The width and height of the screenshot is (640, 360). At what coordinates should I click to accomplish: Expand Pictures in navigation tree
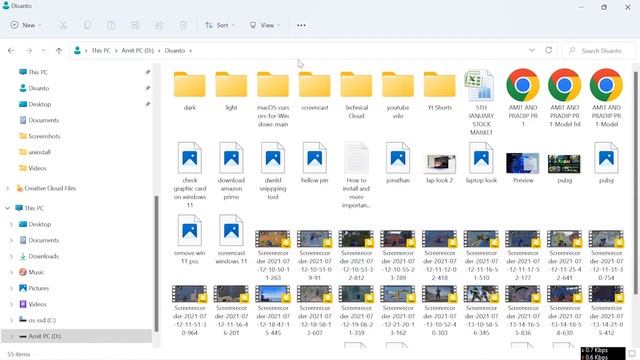coord(11,289)
